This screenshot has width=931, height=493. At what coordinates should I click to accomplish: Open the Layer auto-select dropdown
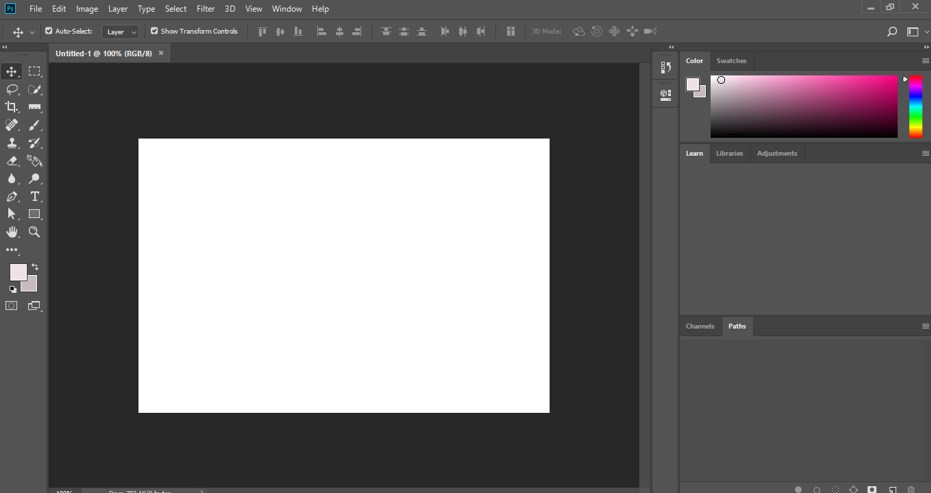(x=120, y=32)
